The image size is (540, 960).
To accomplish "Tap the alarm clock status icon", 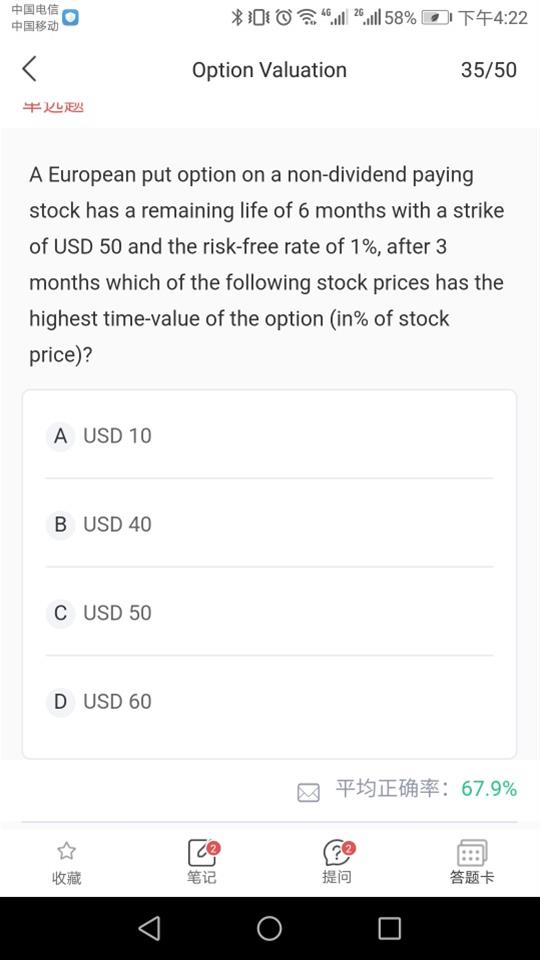I will point(283,18).
